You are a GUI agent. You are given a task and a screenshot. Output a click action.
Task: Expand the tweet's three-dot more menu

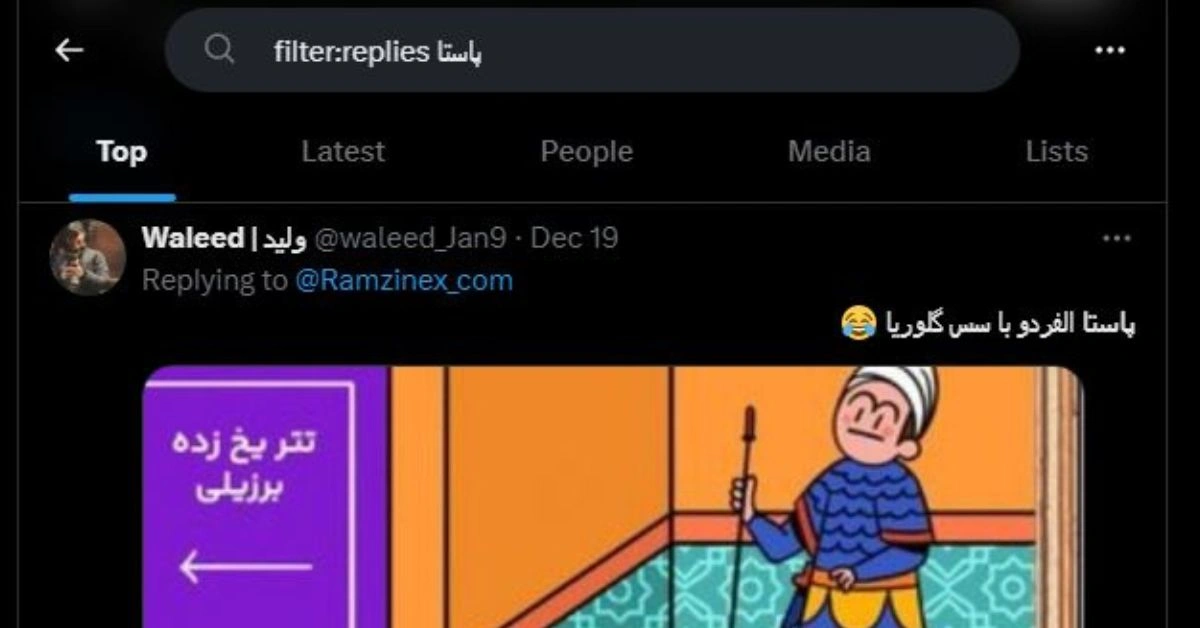[x=1116, y=239]
